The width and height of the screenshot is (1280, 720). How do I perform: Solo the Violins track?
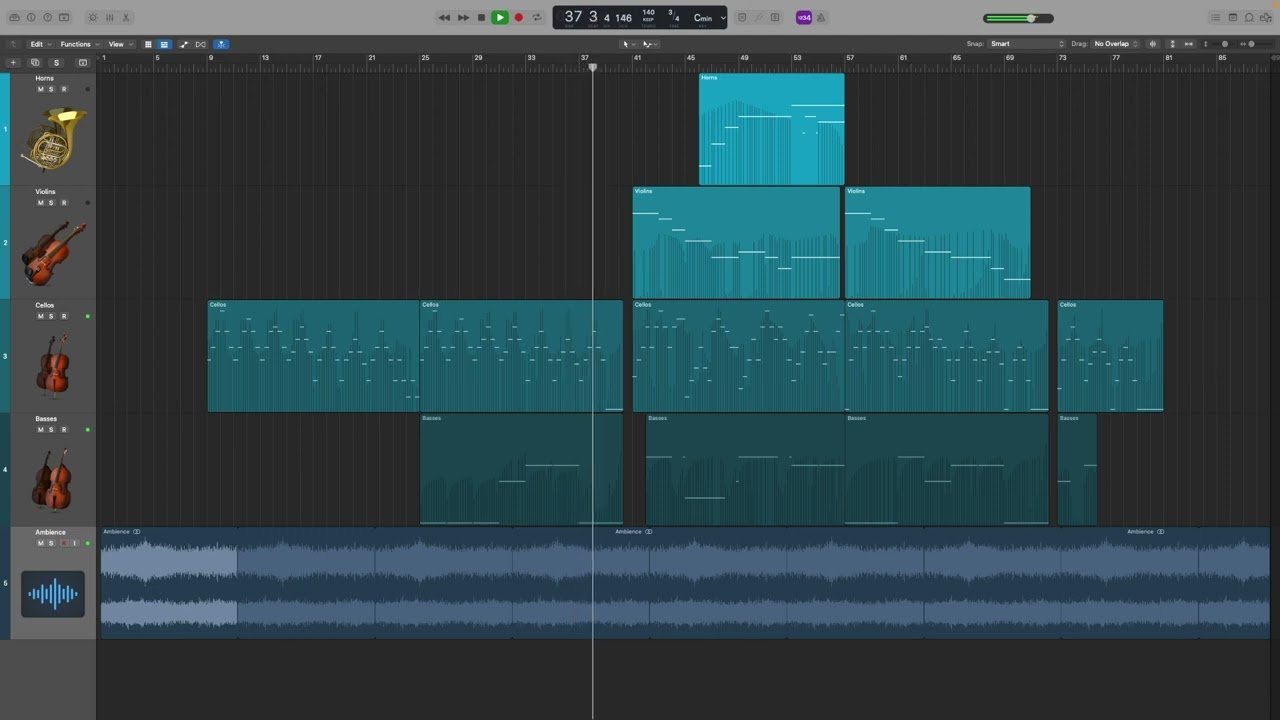[x=52, y=203]
